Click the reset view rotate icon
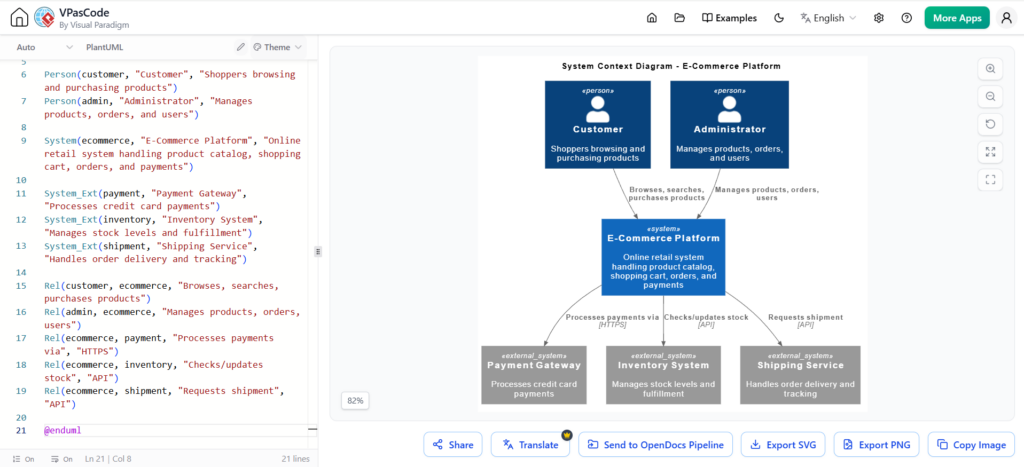This screenshot has width=1024, height=467. coord(990,124)
